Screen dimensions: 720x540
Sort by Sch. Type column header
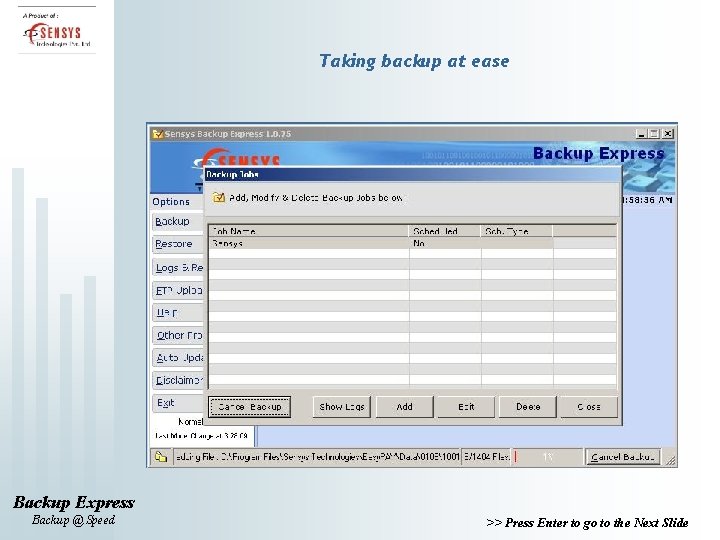pos(517,231)
